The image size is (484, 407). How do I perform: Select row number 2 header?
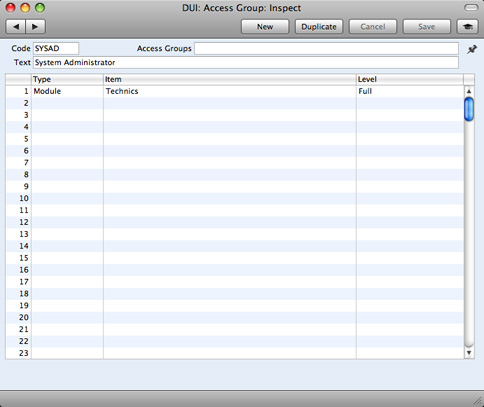(19, 103)
